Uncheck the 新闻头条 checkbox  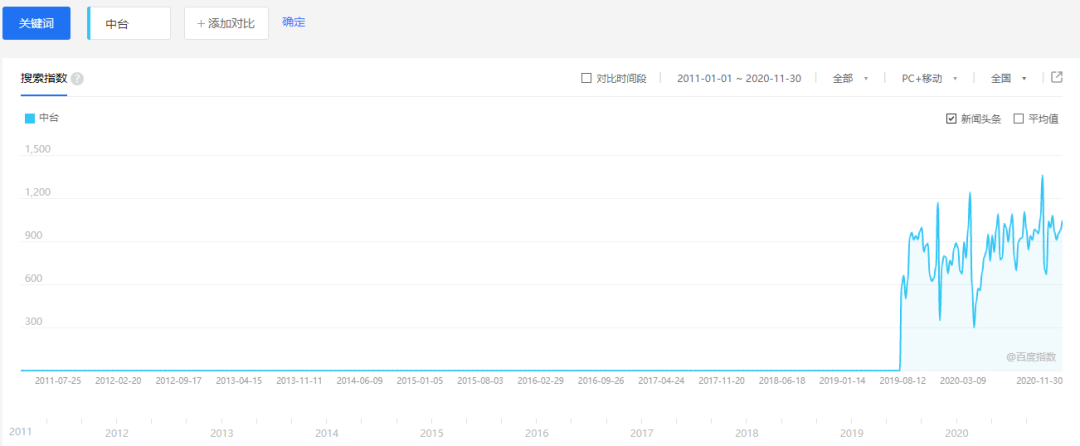pos(951,118)
